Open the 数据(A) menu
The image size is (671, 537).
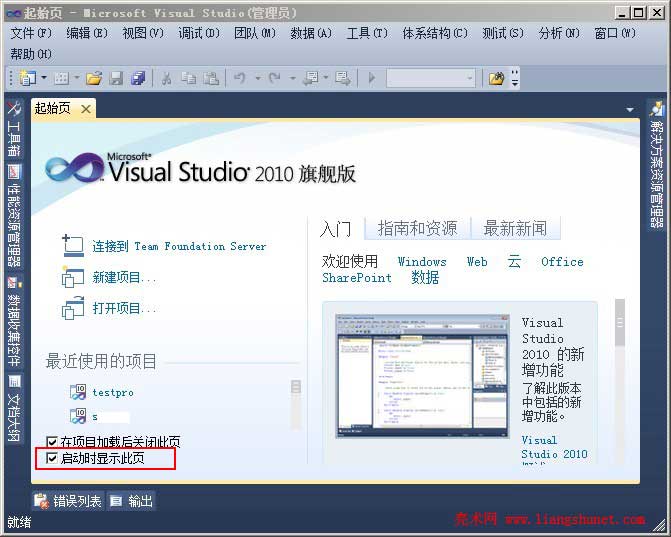tap(311, 33)
